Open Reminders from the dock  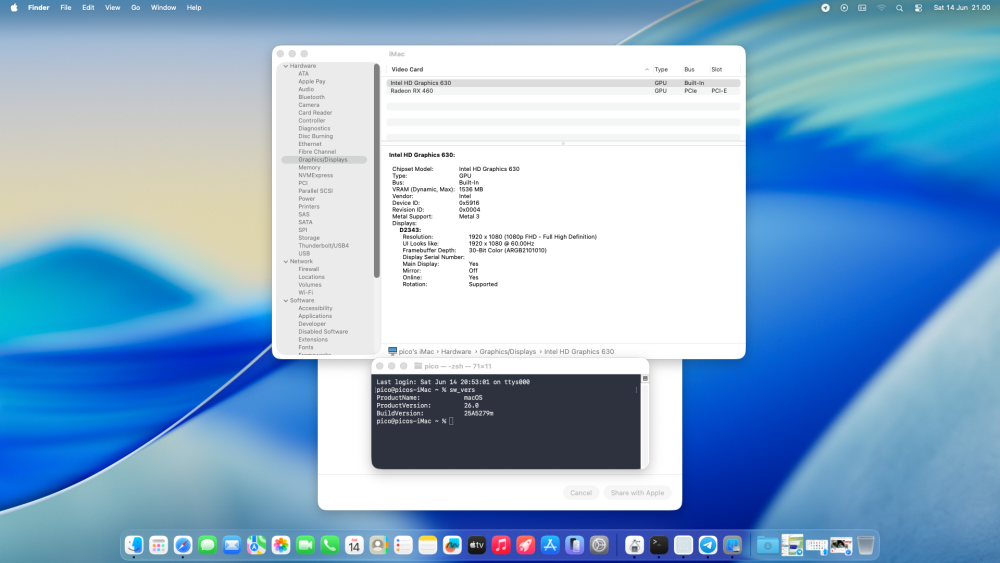tap(403, 545)
